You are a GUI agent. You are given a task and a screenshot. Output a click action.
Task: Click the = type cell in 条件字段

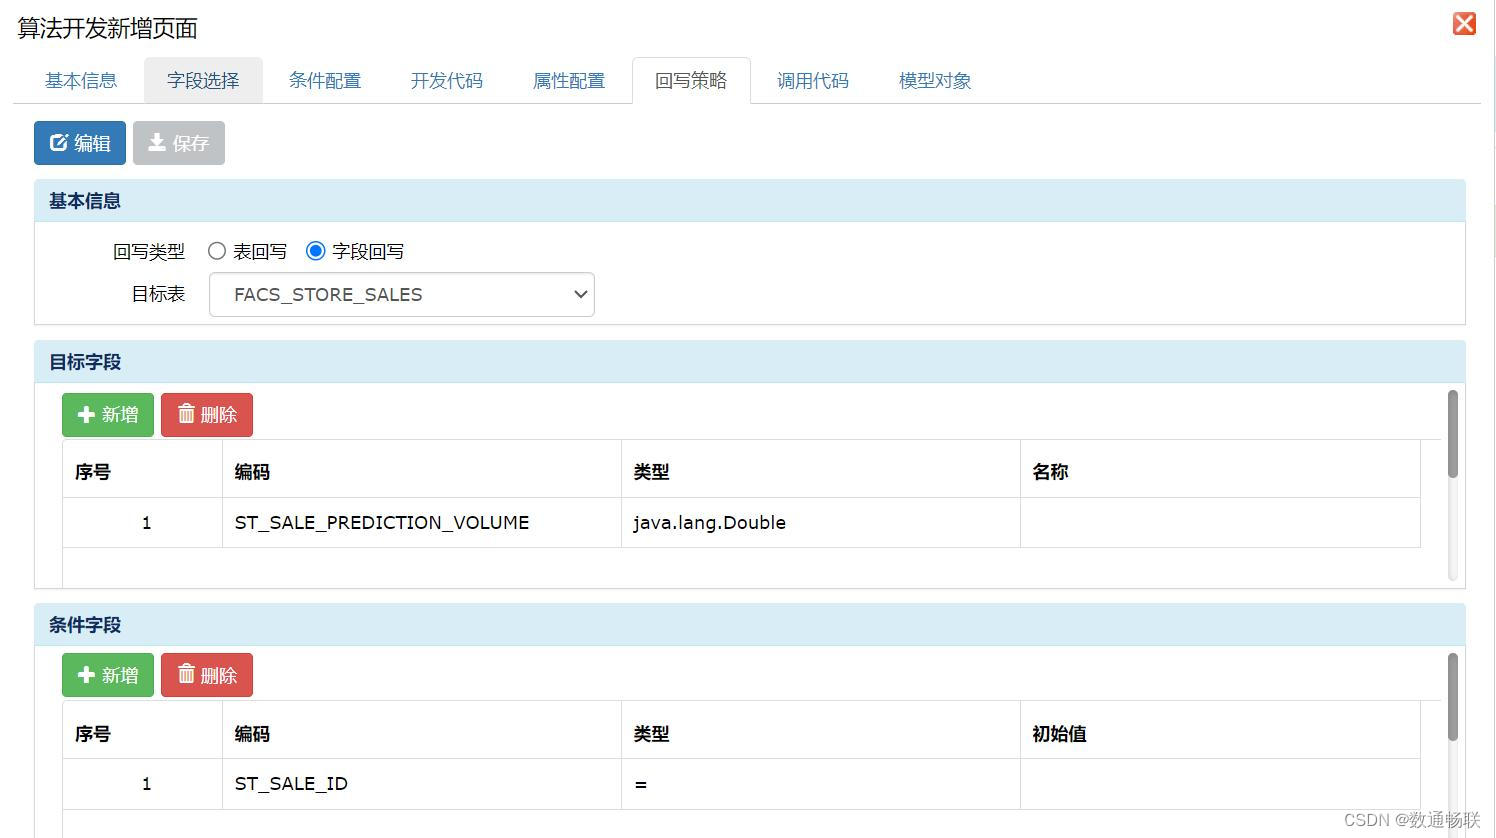(x=821, y=784)
